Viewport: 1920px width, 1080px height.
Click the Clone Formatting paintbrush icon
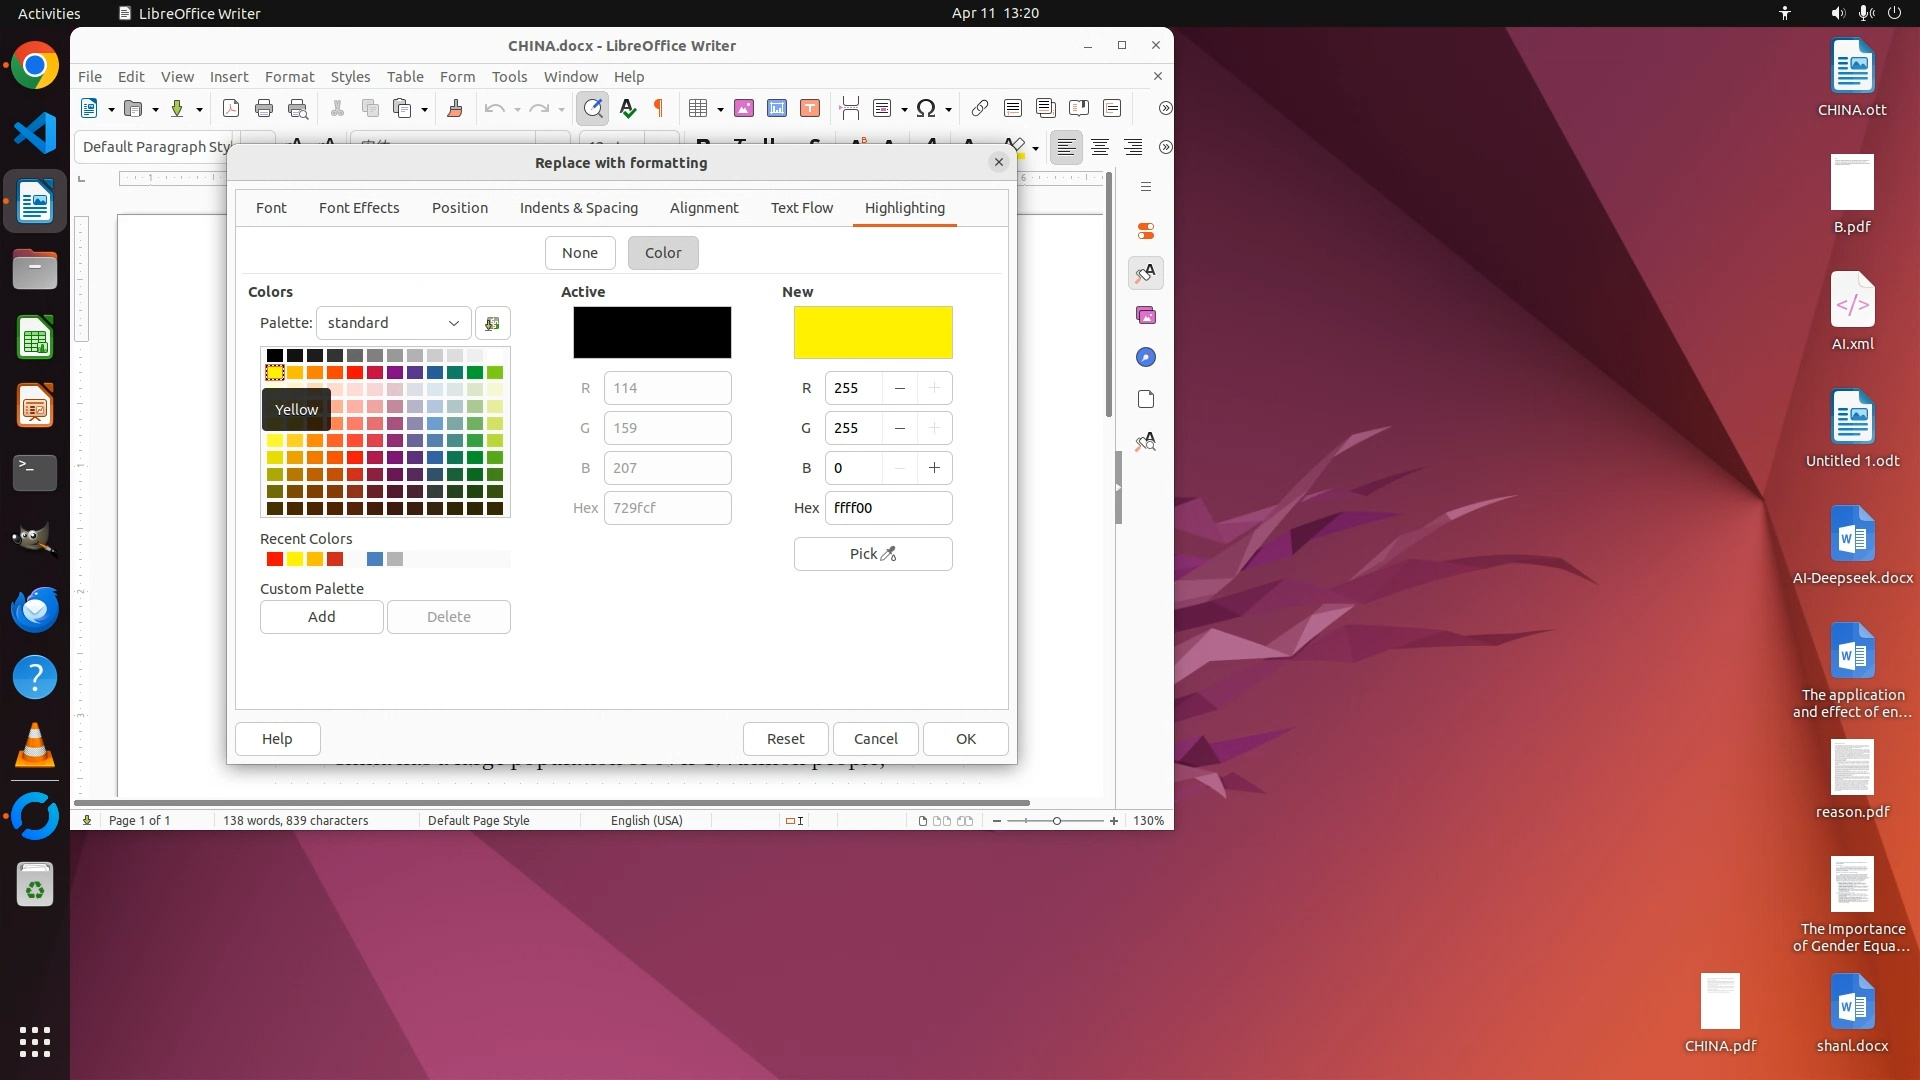coord(455,108)
